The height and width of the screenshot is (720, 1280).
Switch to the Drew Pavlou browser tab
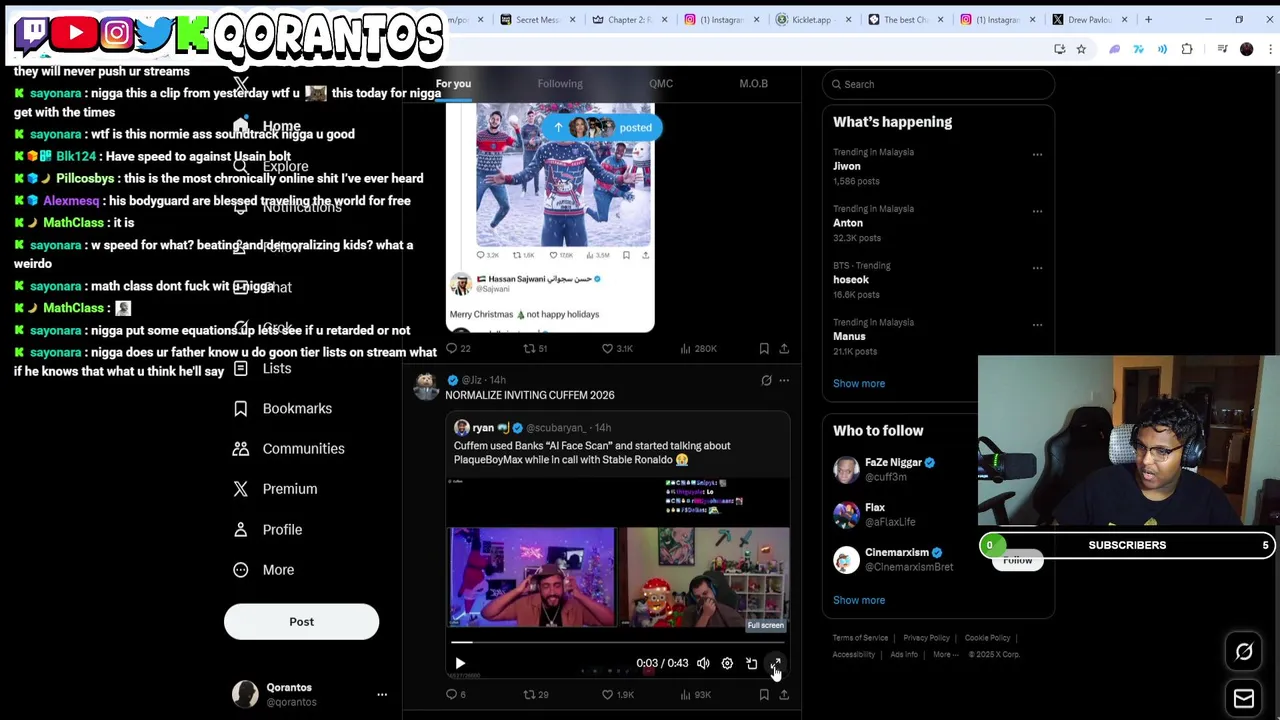[1089, 20]
